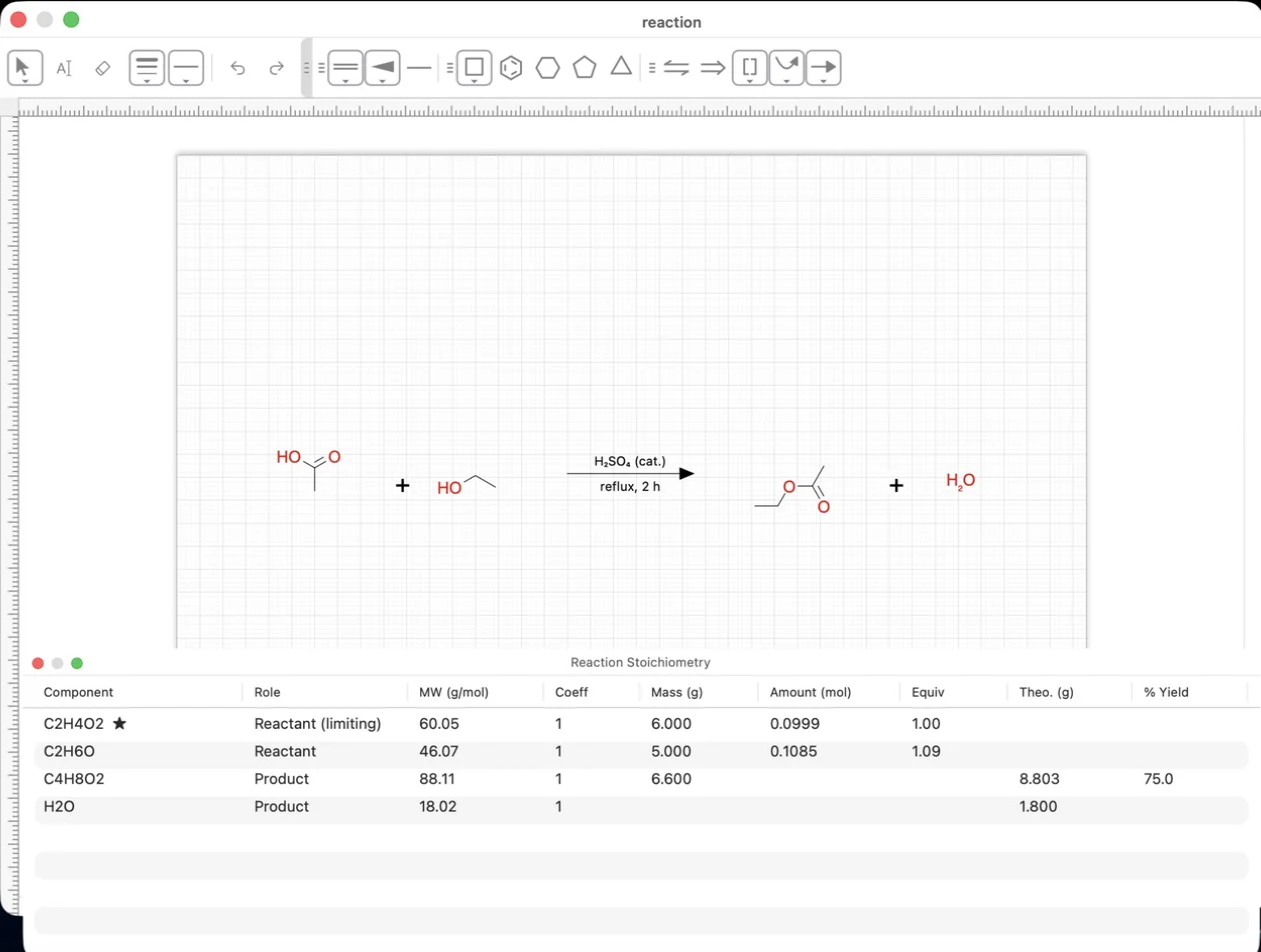The image size is (1261, 952).
Task: Click the Equiv column header
Action: click(x=928, y=692)
